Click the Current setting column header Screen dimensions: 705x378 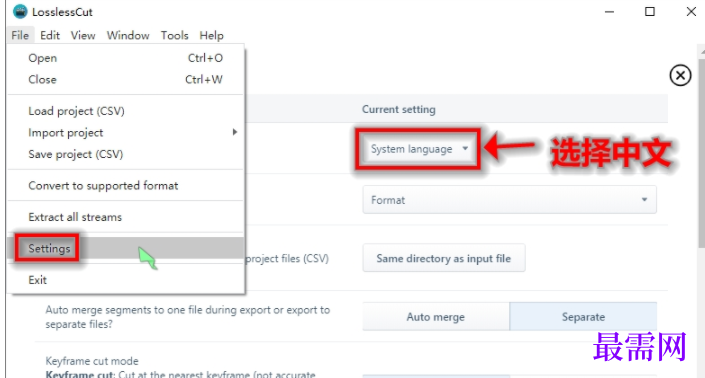pyautogui.click(x=399, y=109)
